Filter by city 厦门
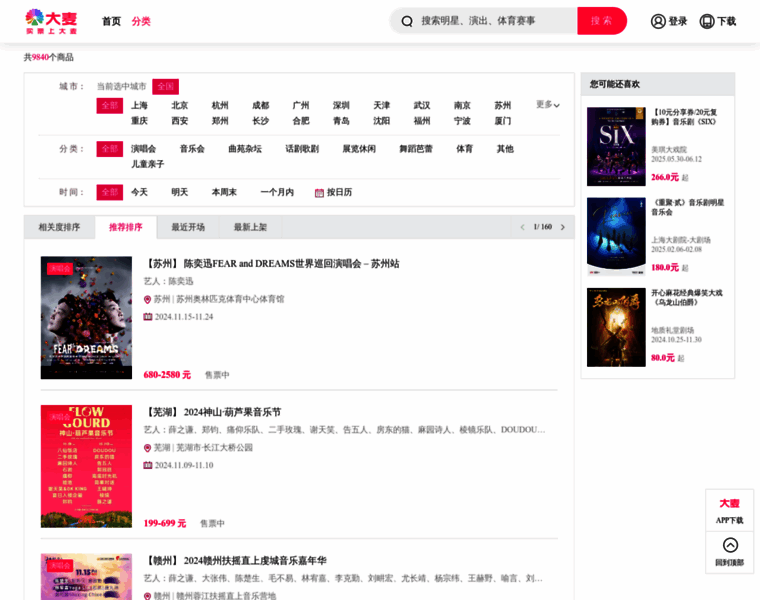The width and height of the screenshot is (760, 600). 502,121
